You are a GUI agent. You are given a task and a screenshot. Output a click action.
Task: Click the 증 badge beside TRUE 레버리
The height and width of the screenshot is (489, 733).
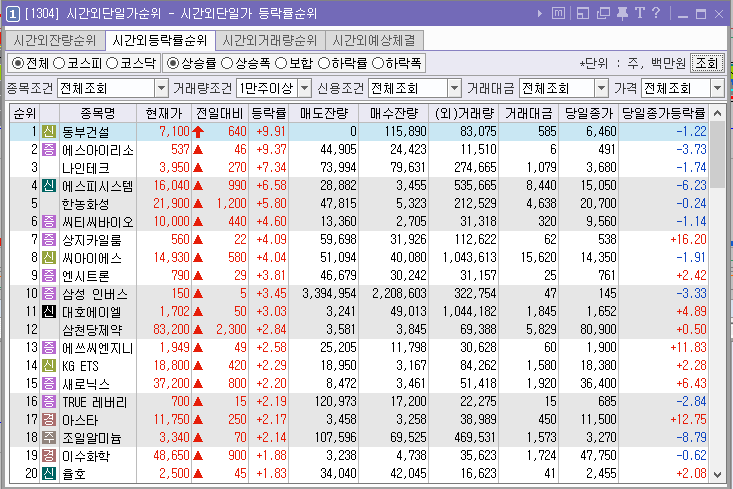pos(49,402)
